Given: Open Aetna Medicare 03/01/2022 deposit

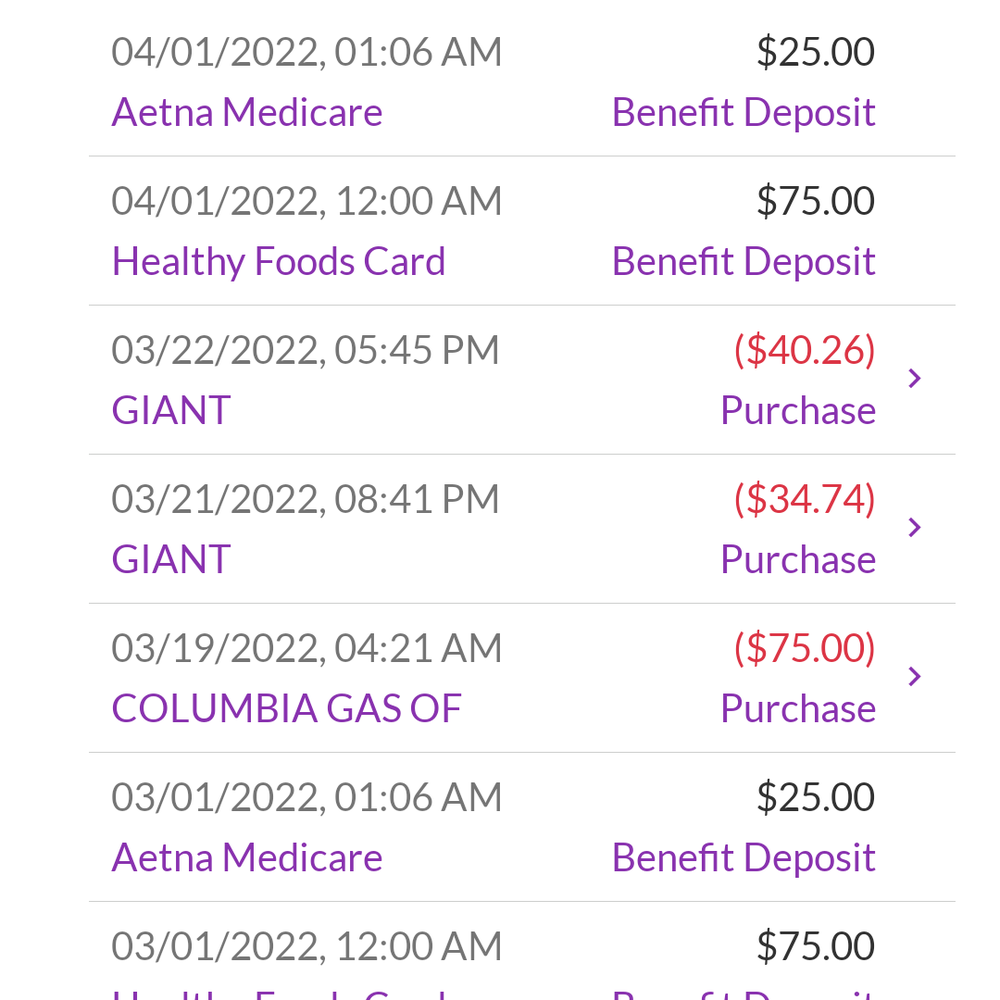Looking at the screenshot, I should click(x=522, y=827).
